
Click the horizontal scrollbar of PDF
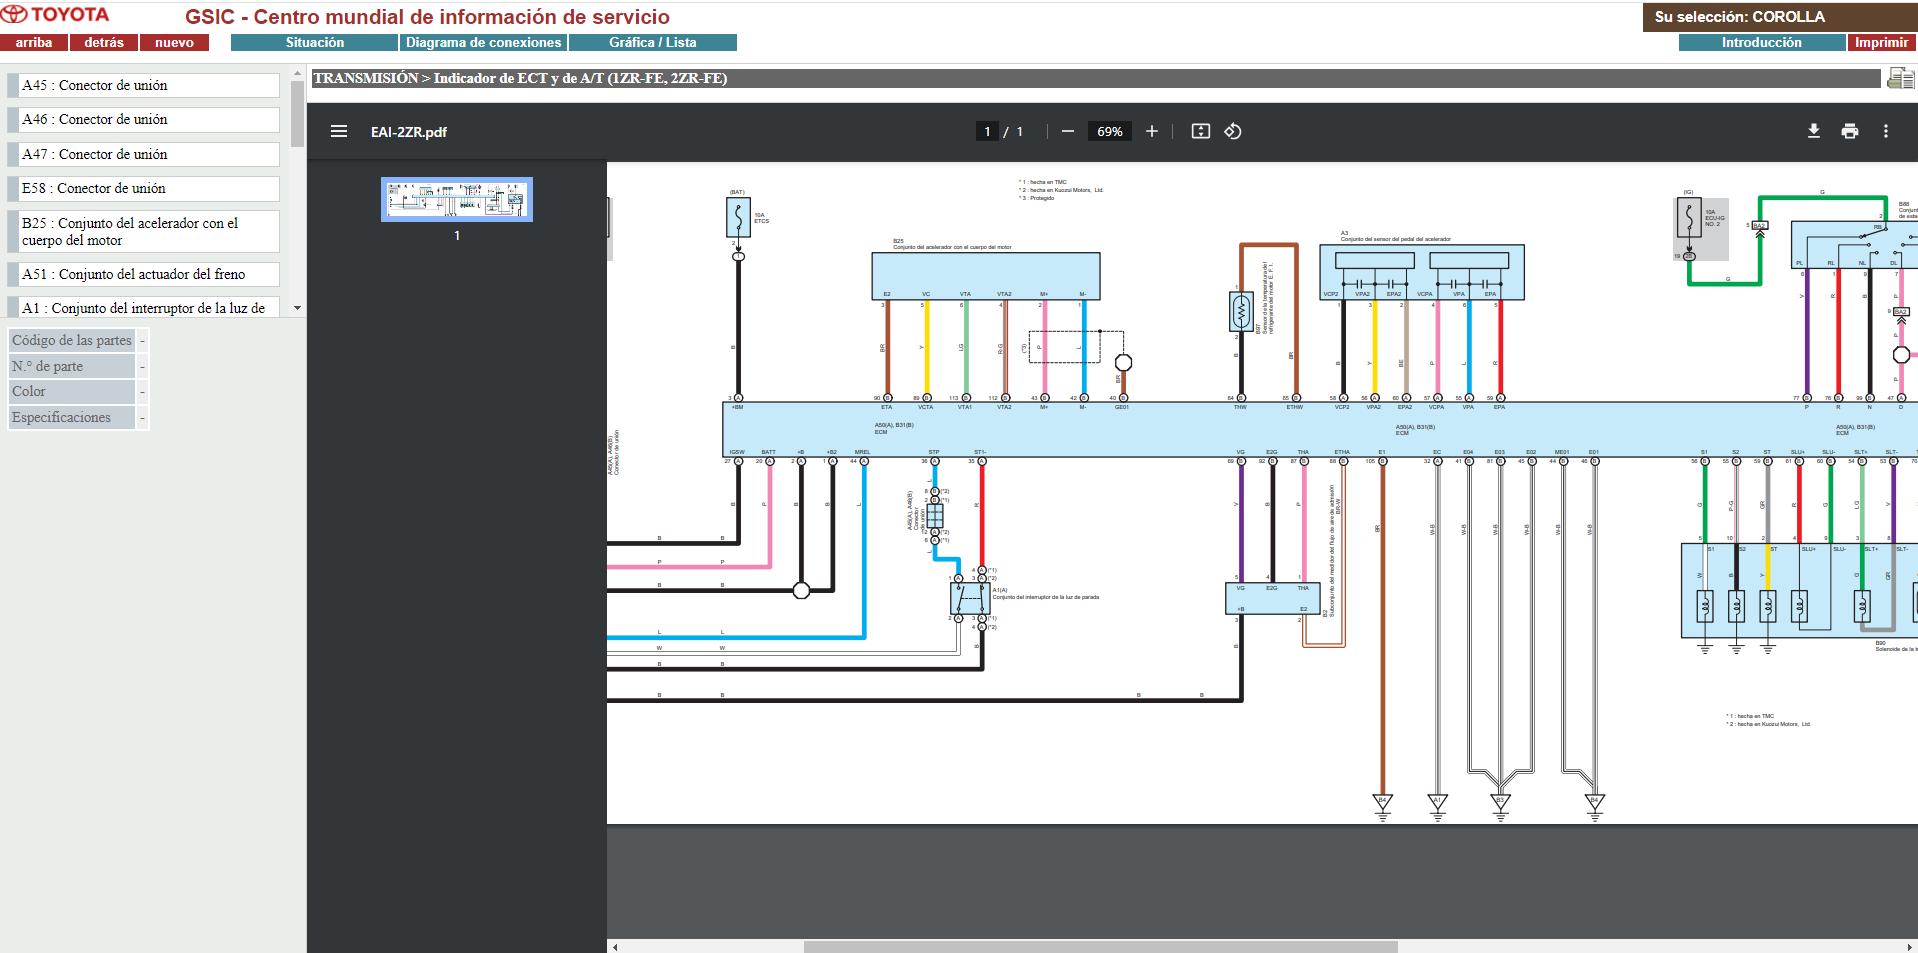tap(1100, 946)
